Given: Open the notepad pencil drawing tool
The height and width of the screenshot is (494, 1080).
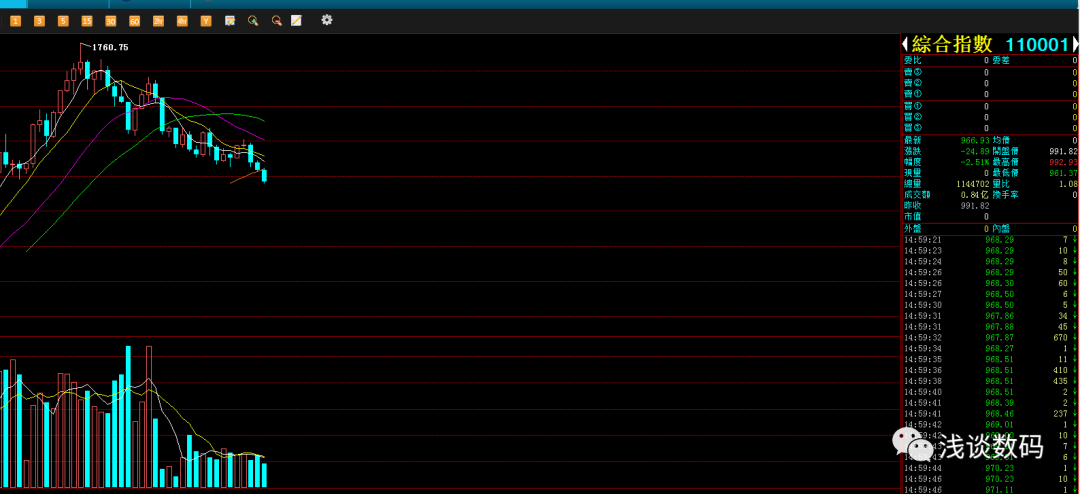Looking at the screenshot, I should click(x=296, y=21).
